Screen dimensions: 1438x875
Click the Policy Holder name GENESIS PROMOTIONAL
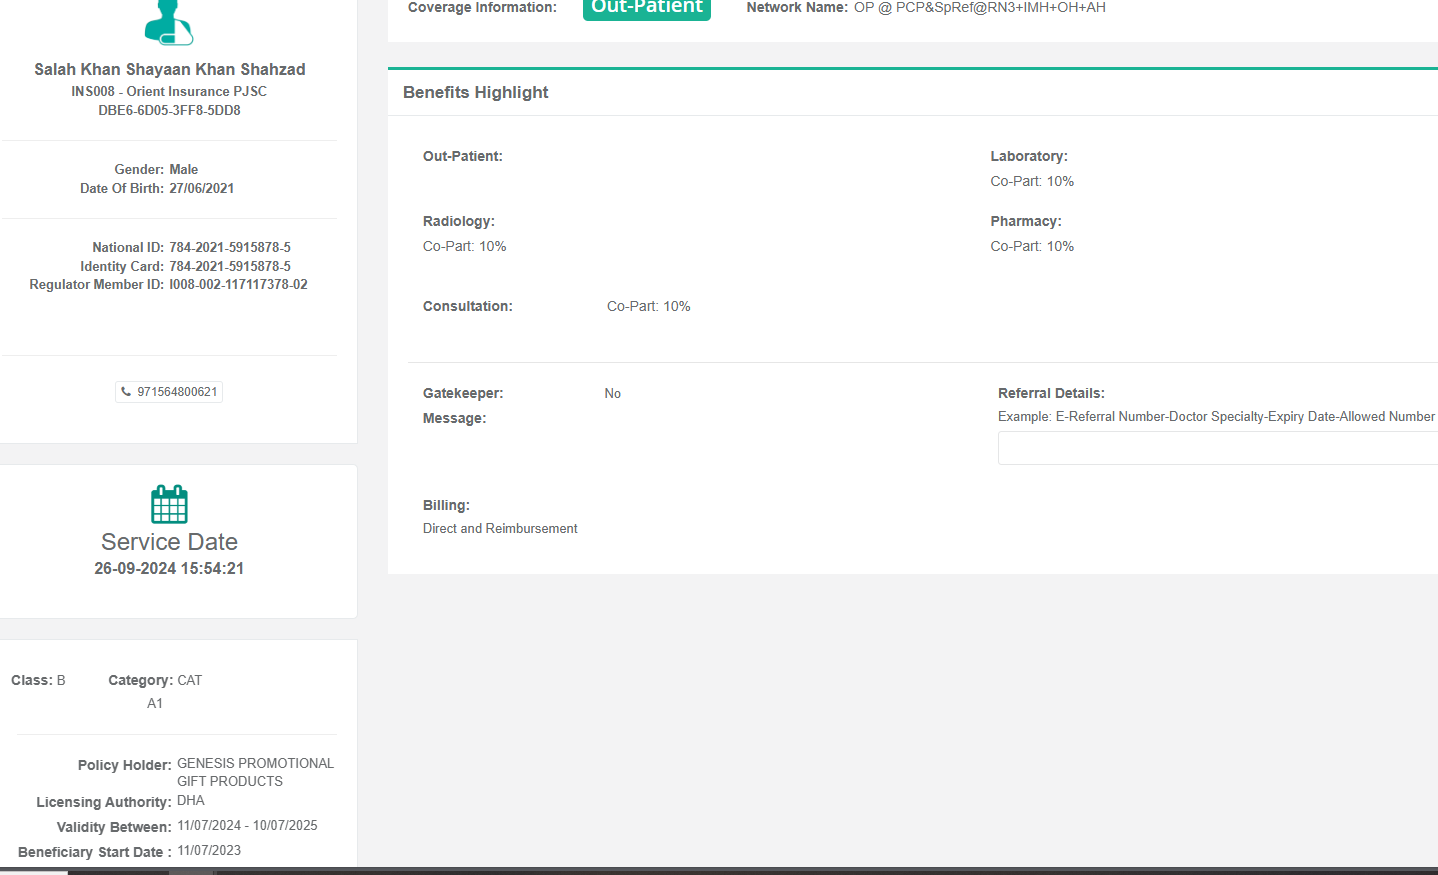(x=255, y=763)
